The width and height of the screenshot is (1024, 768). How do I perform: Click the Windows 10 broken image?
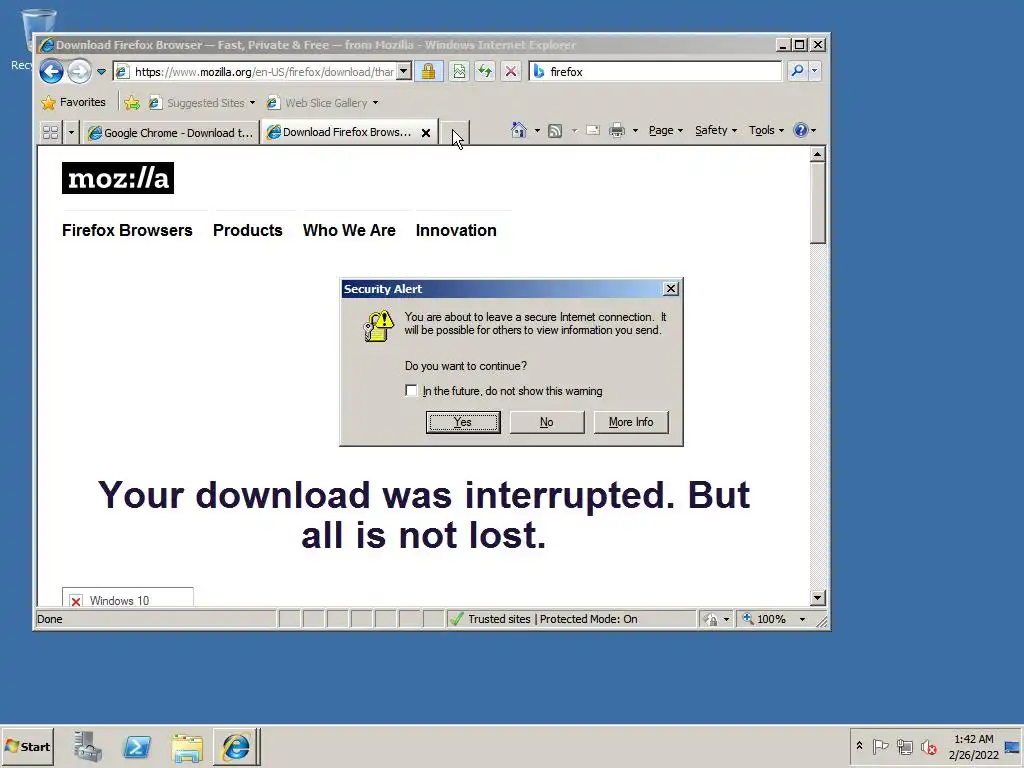pos(127,598)
